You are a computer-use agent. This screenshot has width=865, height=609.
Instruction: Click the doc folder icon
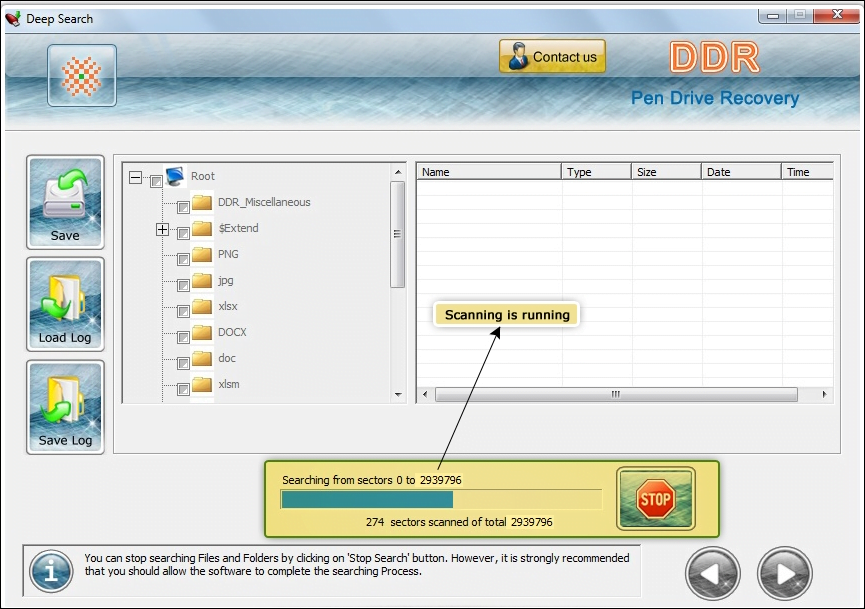(202, 359)
